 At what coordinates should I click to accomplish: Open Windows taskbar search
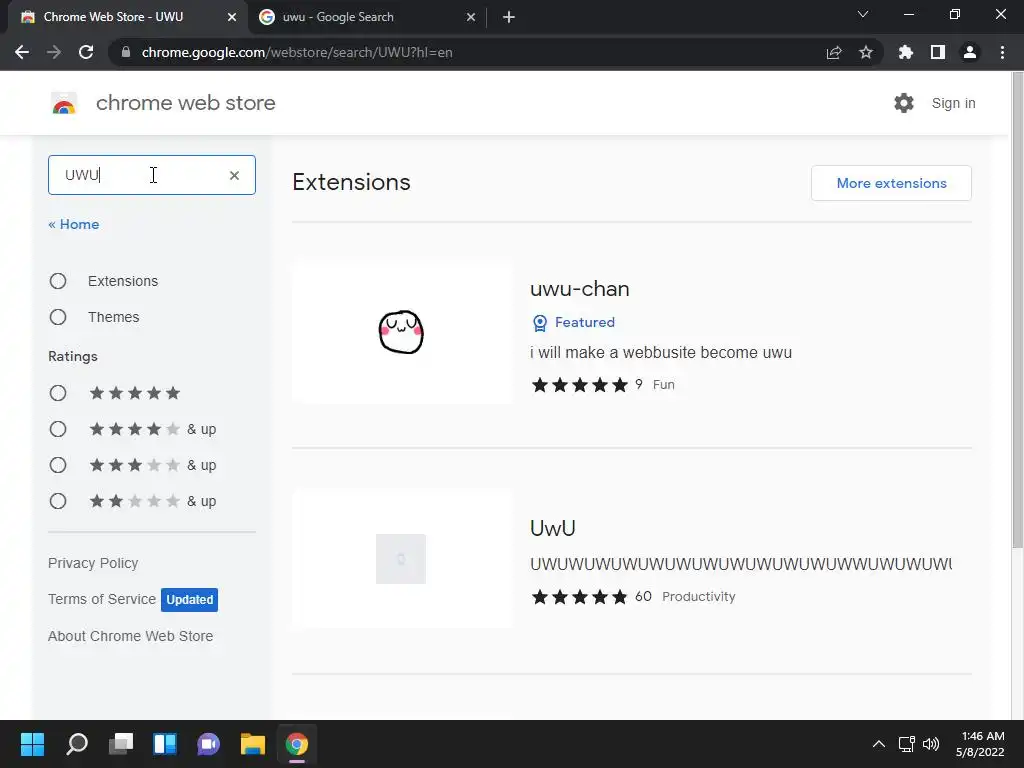point(77,744)
